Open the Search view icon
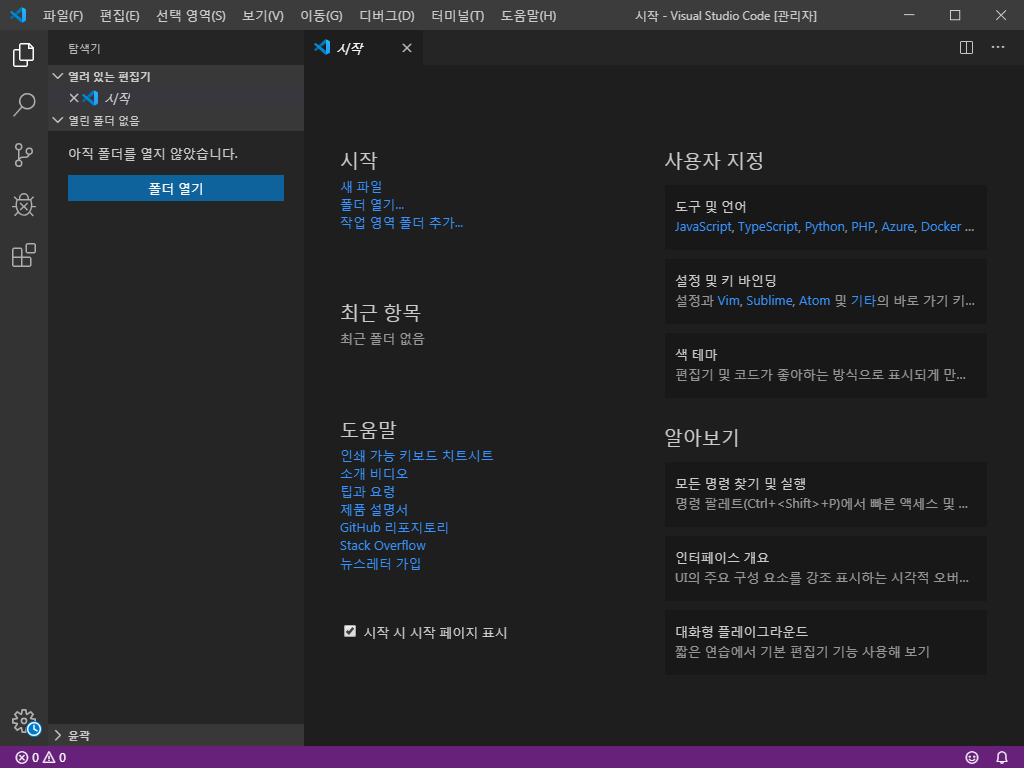This screenshot has height=768, width=1024. 24,104
